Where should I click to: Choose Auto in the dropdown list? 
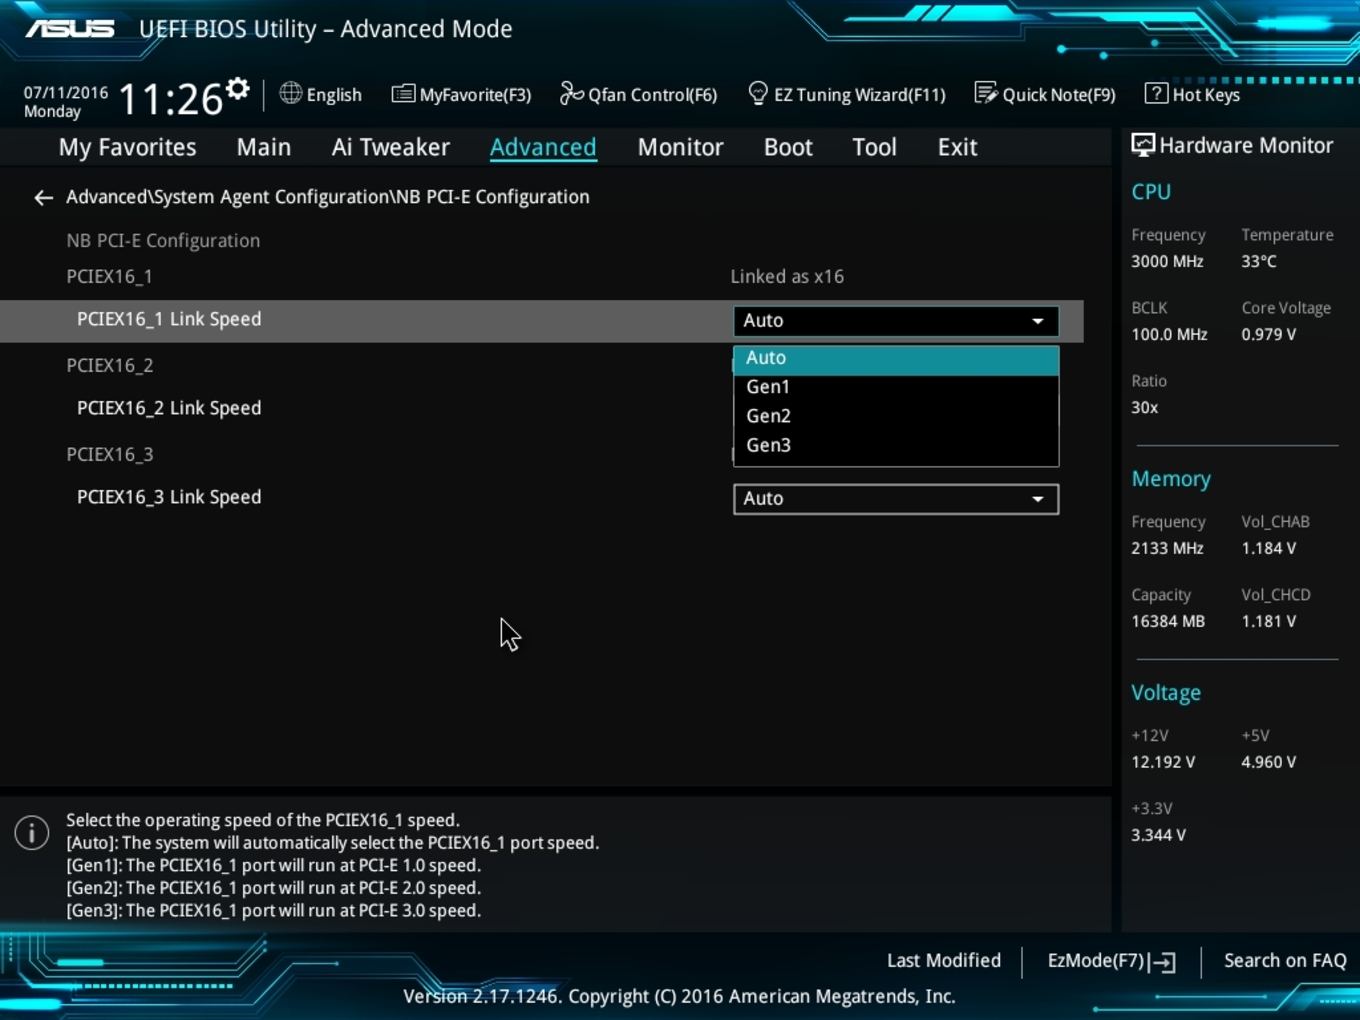[896, 358]
